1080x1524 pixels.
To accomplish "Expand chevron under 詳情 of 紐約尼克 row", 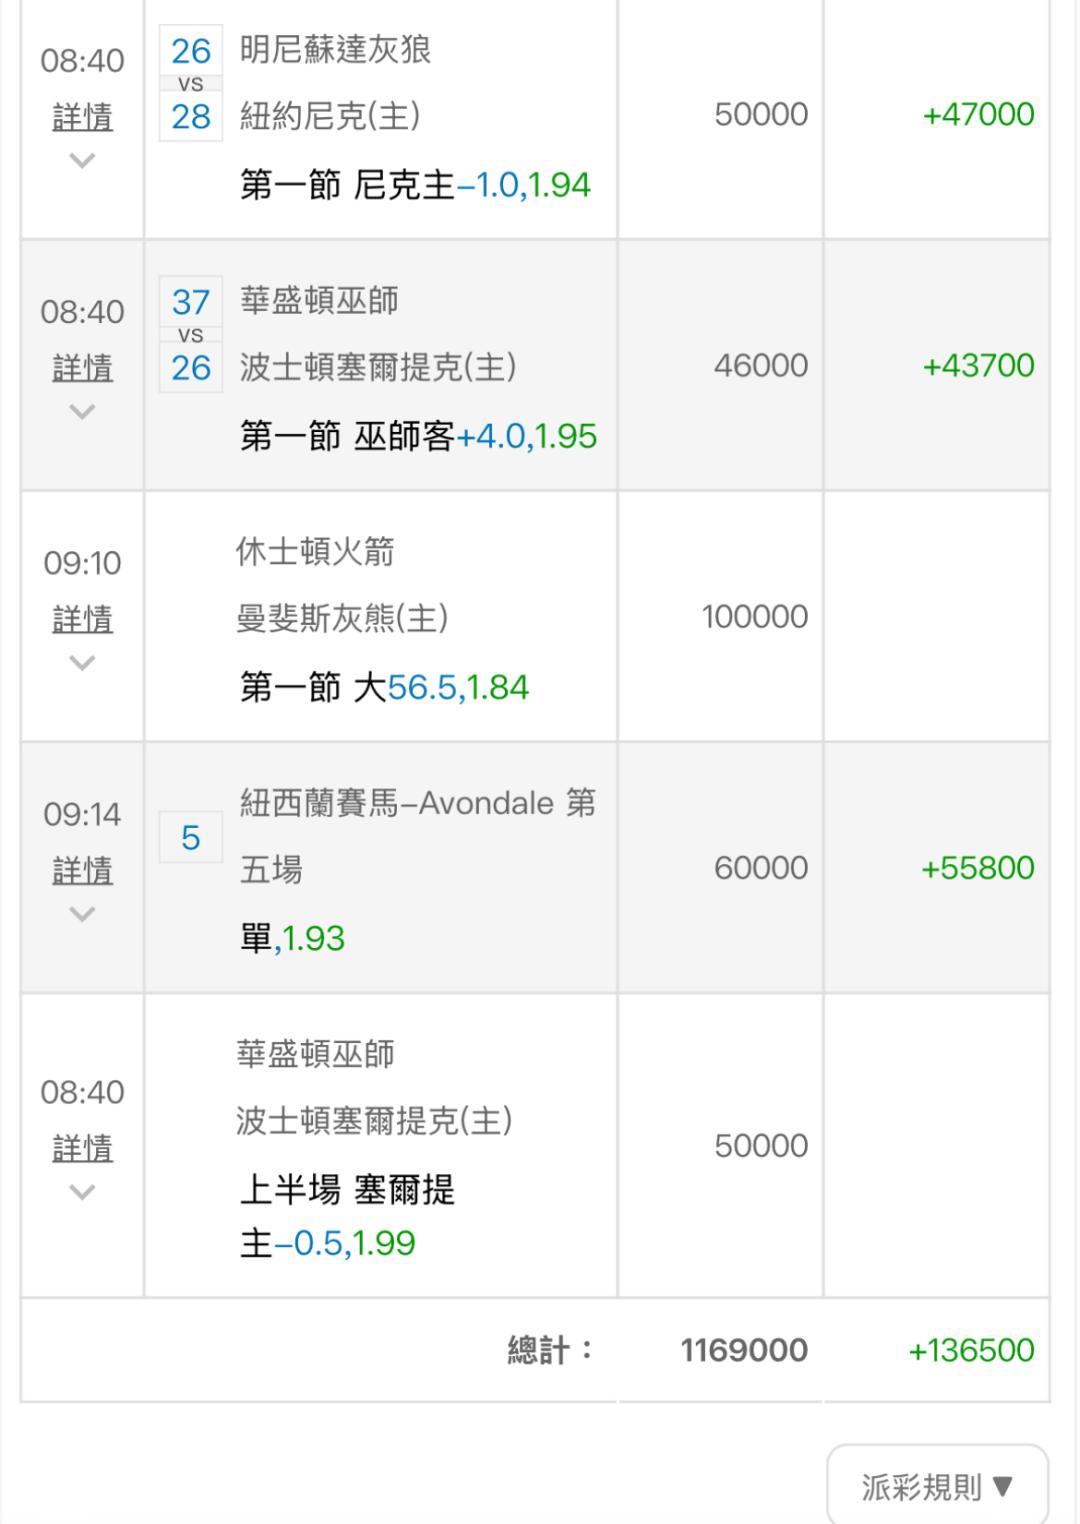I will click(x=82, y=160).
